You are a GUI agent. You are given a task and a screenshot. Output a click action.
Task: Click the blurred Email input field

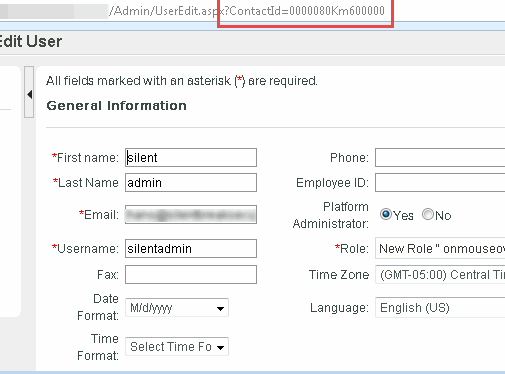(191, 214)
